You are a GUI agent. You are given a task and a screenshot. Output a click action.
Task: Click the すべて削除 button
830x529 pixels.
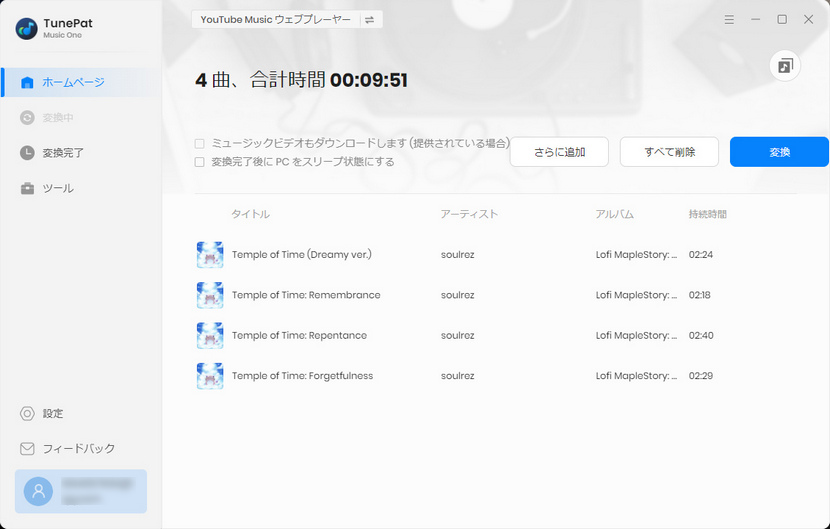pos(669,152)
